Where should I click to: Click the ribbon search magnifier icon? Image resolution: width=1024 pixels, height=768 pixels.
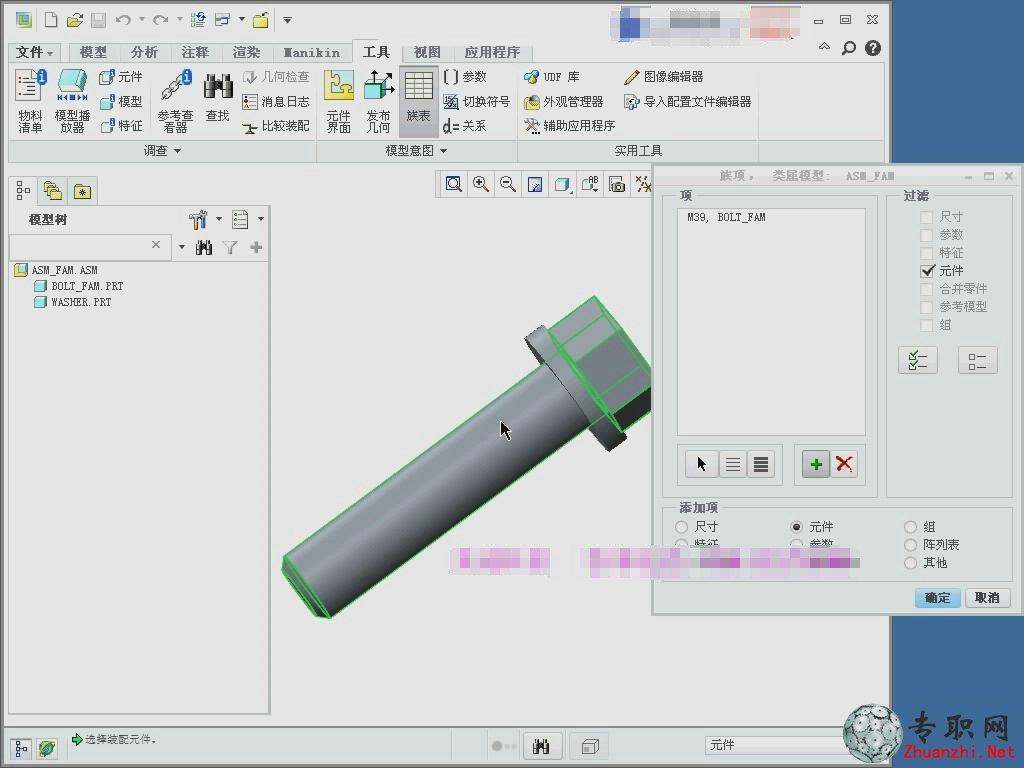pos(848,48)
